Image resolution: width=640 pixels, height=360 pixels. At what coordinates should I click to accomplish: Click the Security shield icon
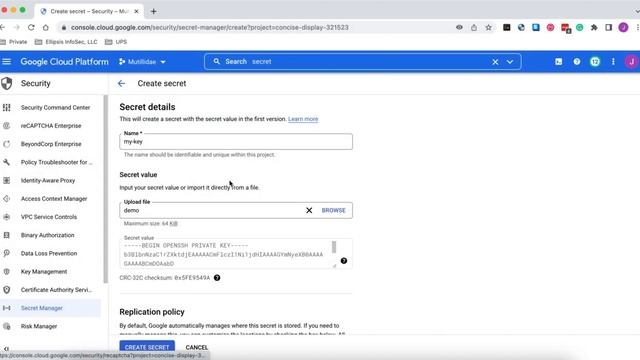7,83
